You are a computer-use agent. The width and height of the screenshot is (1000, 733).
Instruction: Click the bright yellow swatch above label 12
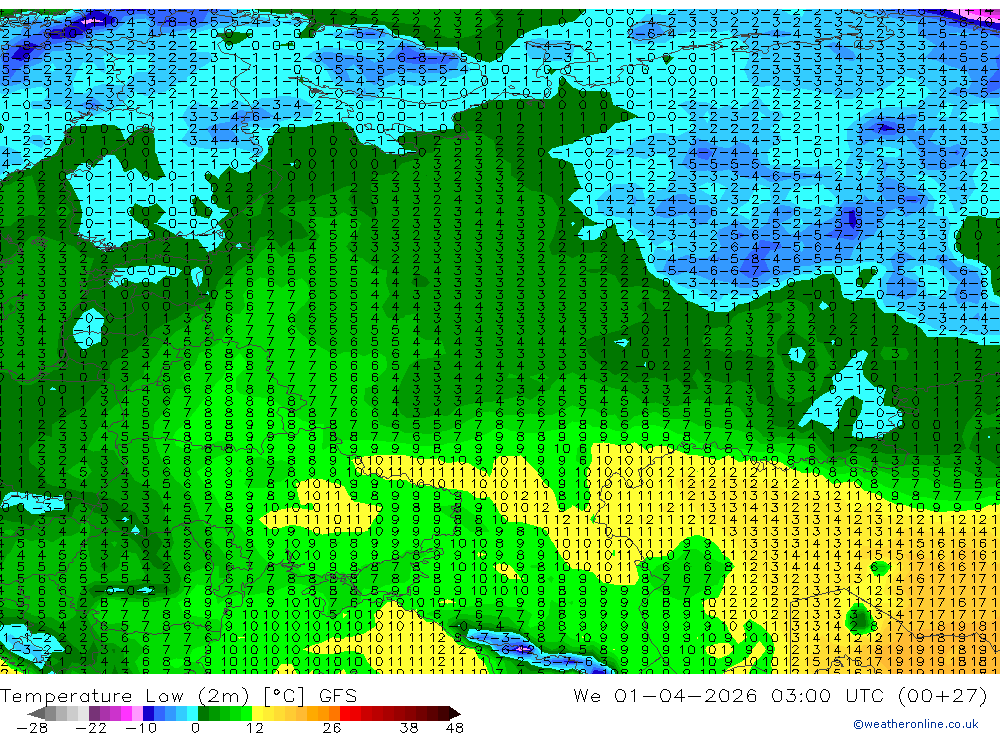[257, 713]
